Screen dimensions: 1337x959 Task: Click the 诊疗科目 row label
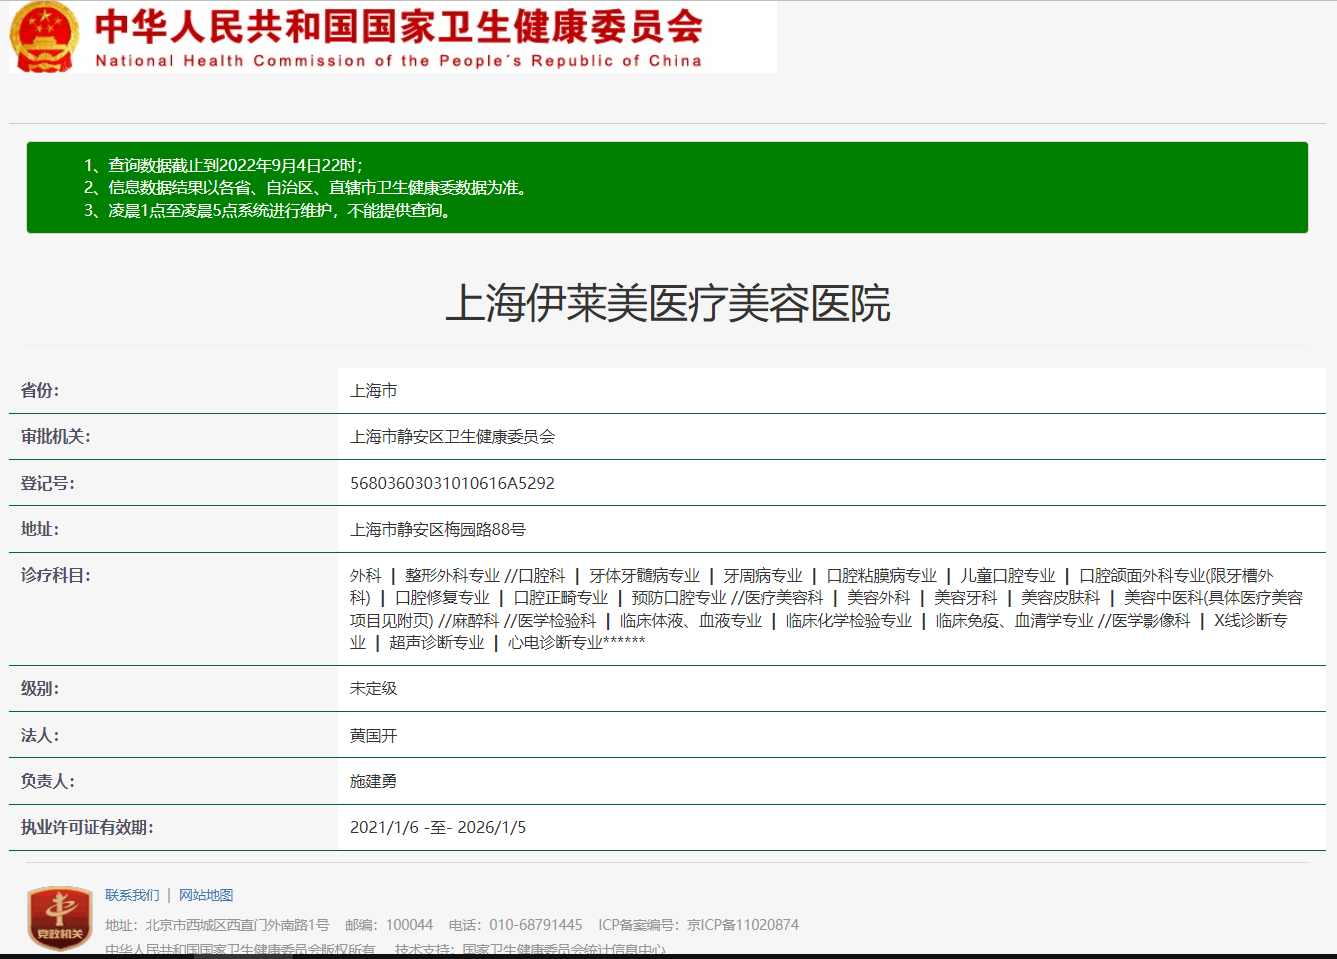point(56,575)
